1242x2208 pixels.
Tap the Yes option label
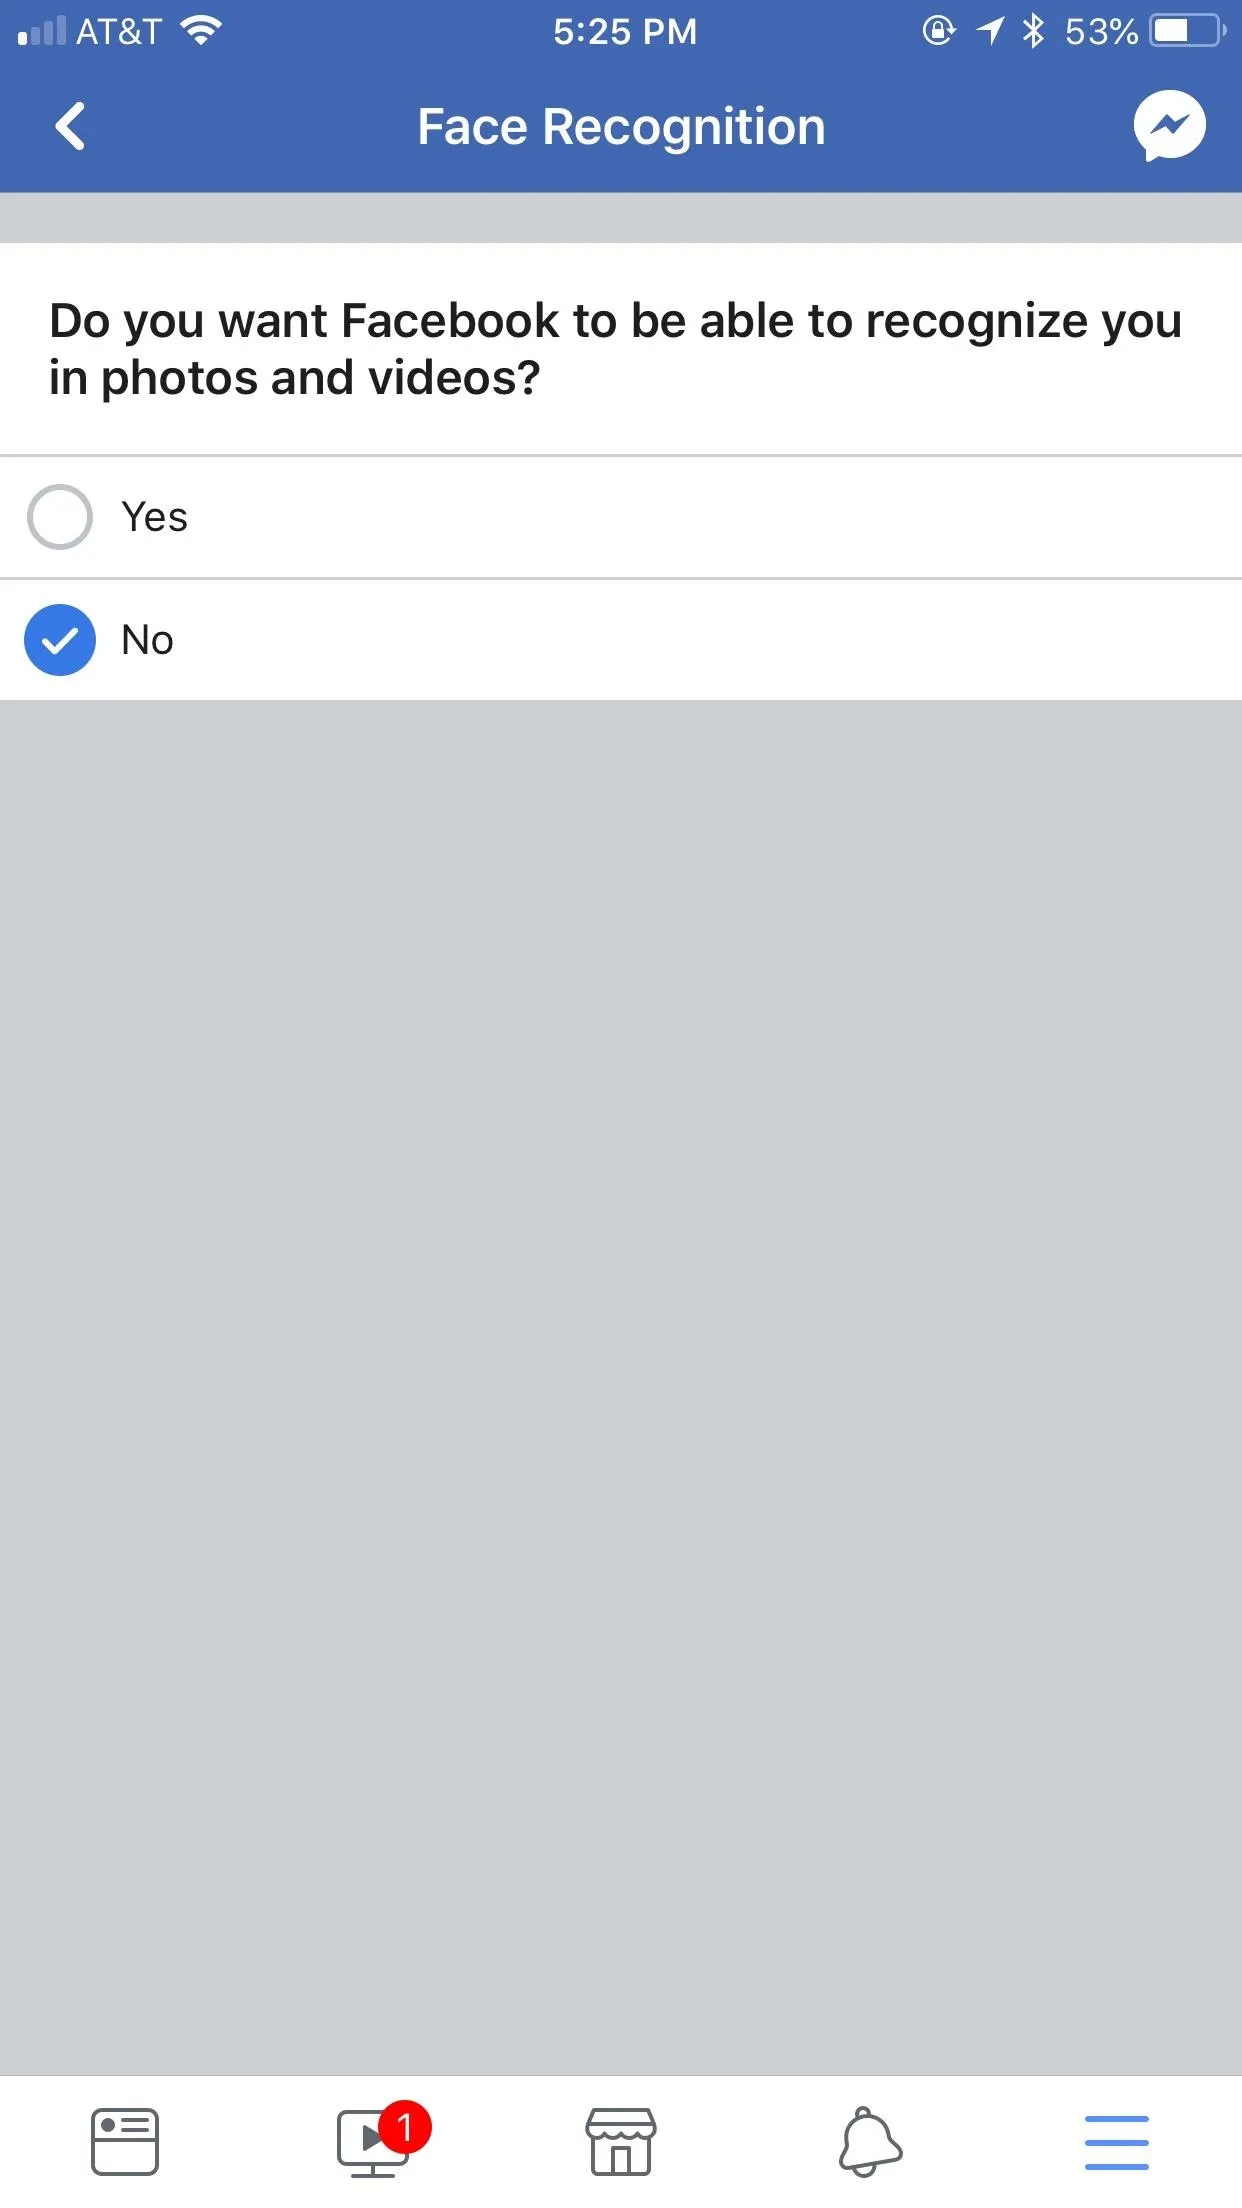click(154, 517)
